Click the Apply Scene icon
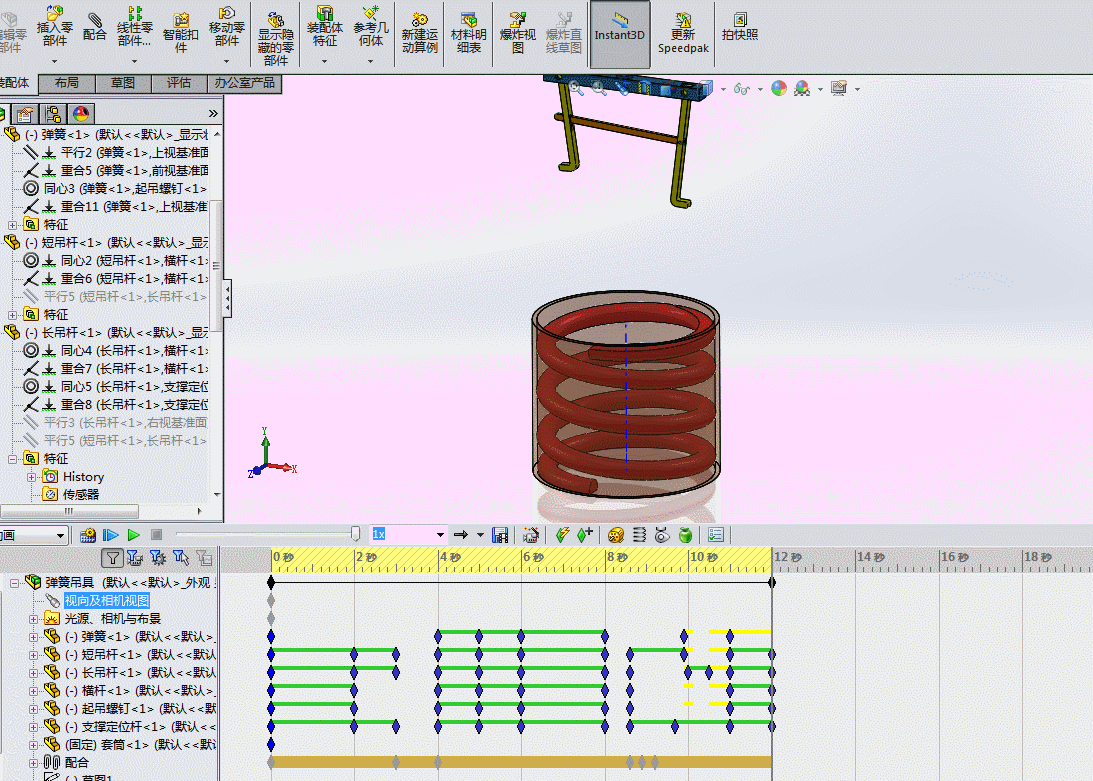Image resolution: width=1093 pixels, height=781 pixels. pos(802,88)
